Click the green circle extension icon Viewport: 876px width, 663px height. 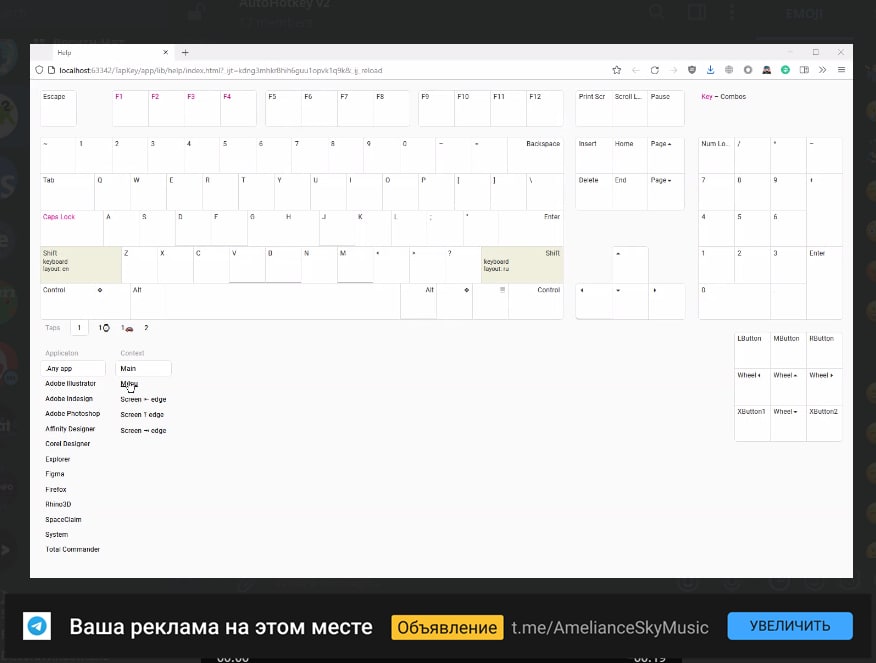(785, 70)
